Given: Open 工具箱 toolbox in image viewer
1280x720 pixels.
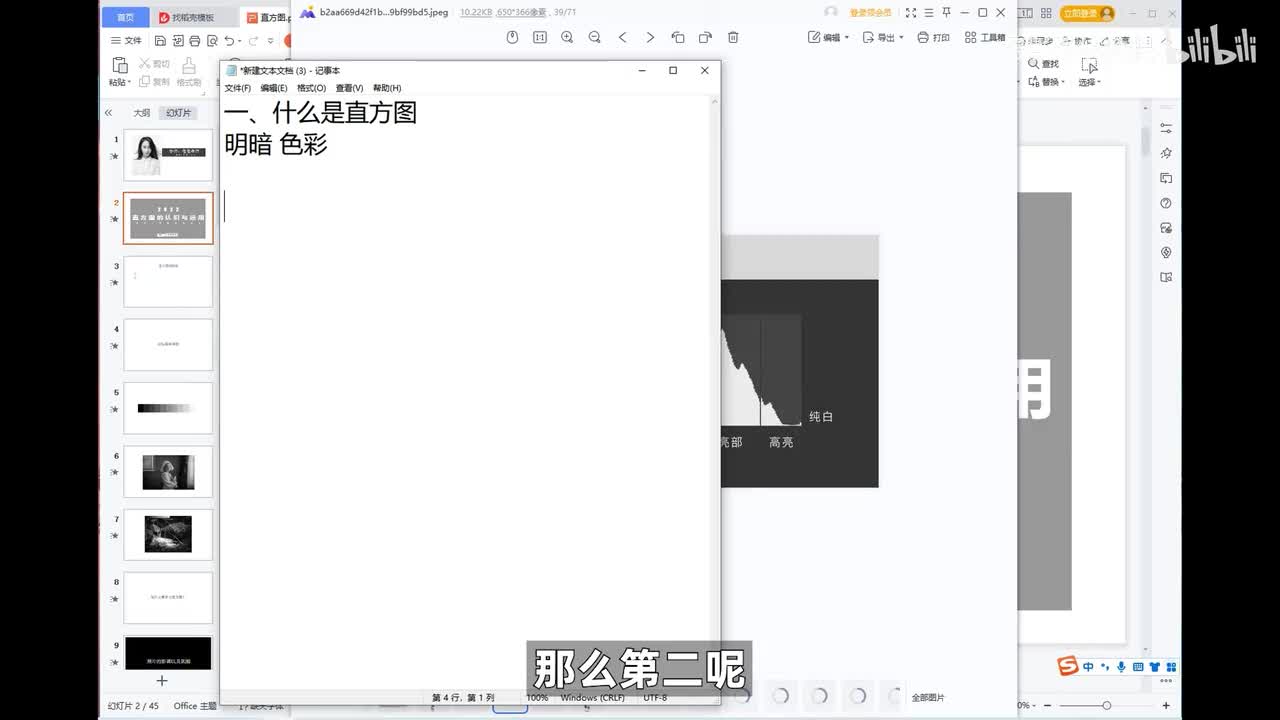Looking at the screenshot, I should (x=985, y=37).
